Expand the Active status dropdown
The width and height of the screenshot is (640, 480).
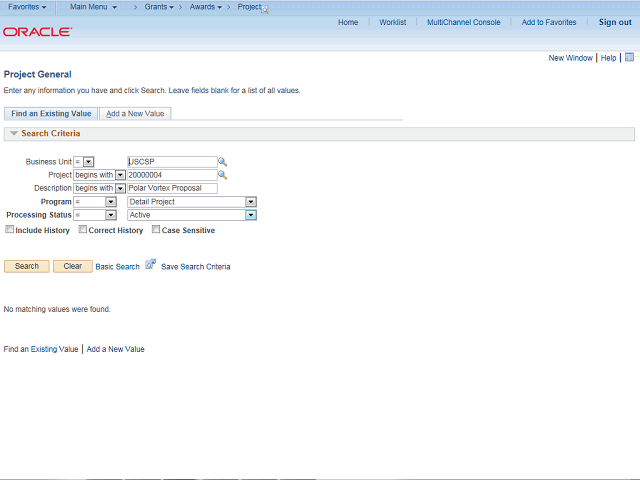251,215
